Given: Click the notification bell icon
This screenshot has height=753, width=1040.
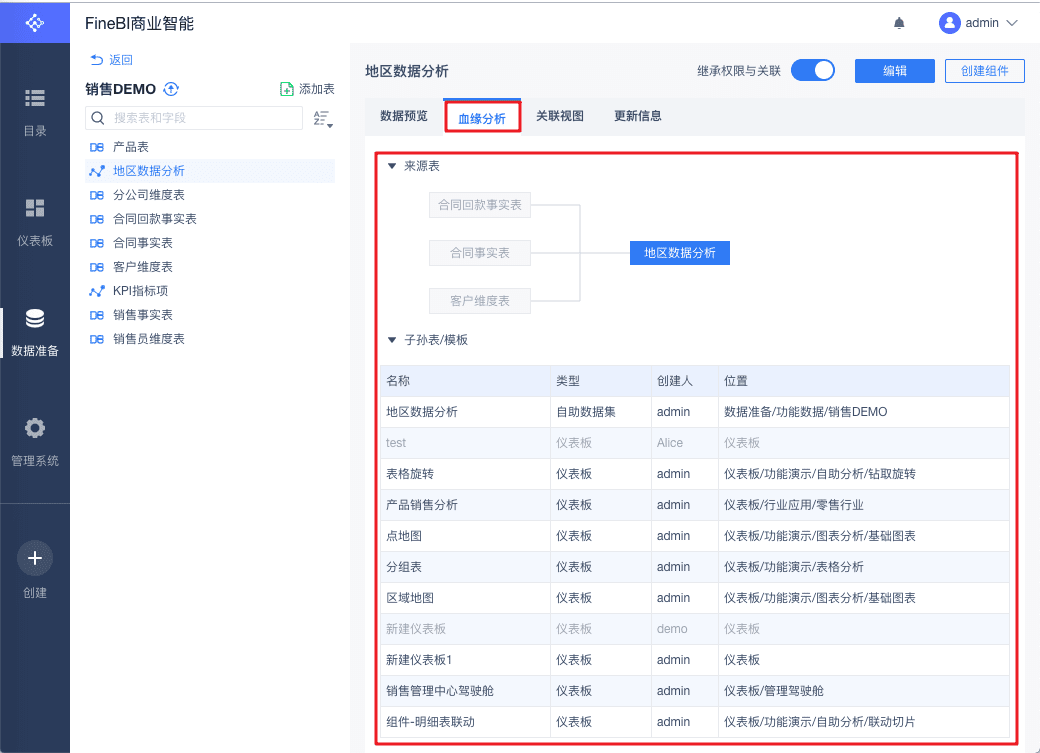Looking at the screenshot, I should (x=899, y=23).
